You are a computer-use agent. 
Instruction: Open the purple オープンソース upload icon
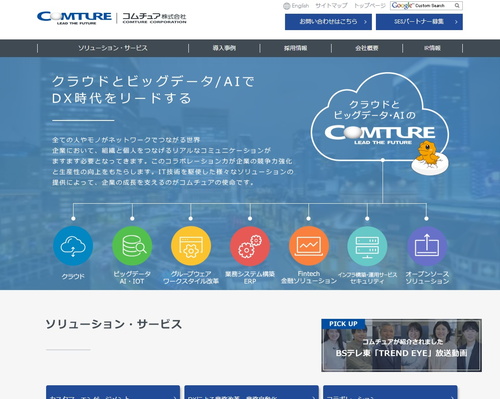427,246
